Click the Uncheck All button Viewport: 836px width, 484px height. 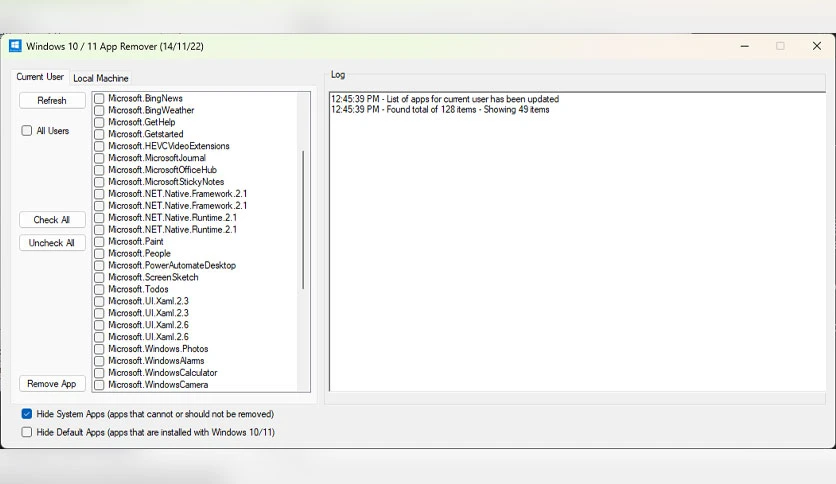point(52,243)
